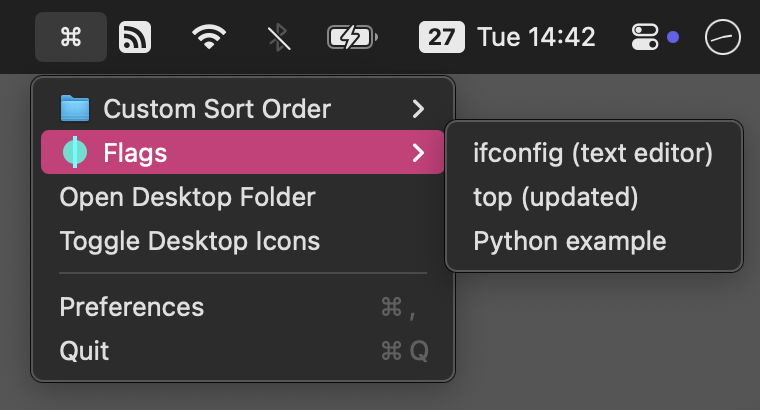Choose ifconfig (text editor) from submenu

point(592,153)
